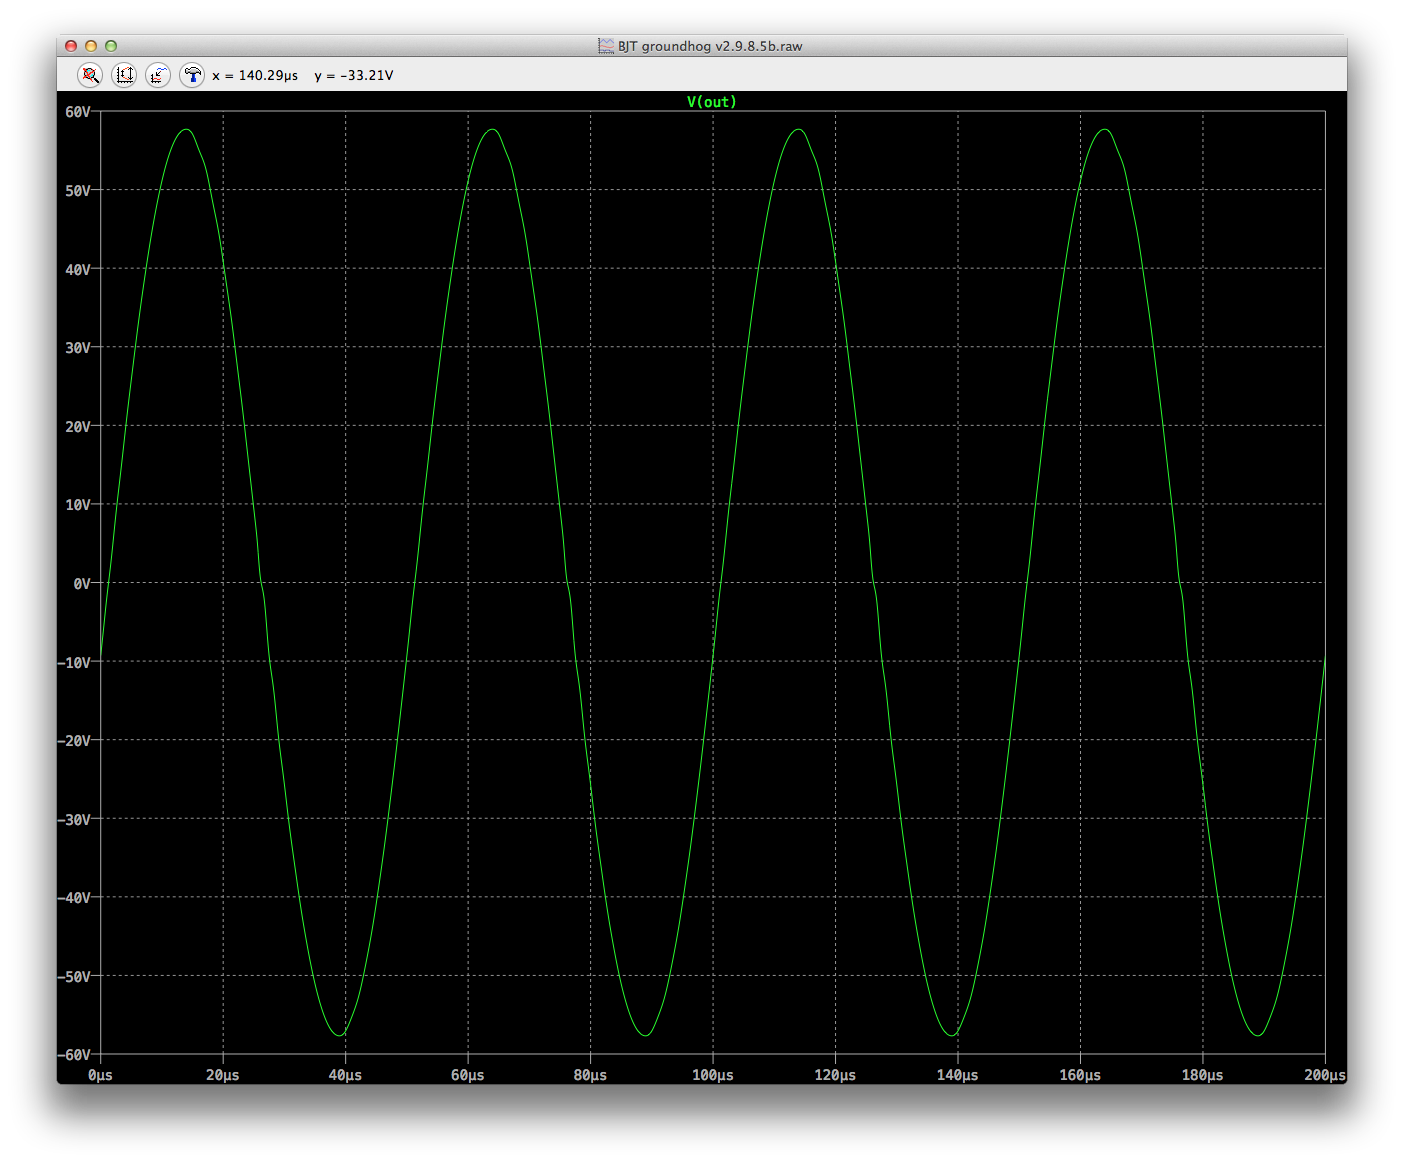Image resolution: width=1404 pixels, height=1163 pixels.
Task: Click the -30V vertical axis label
Action: (x=75, y=819)
